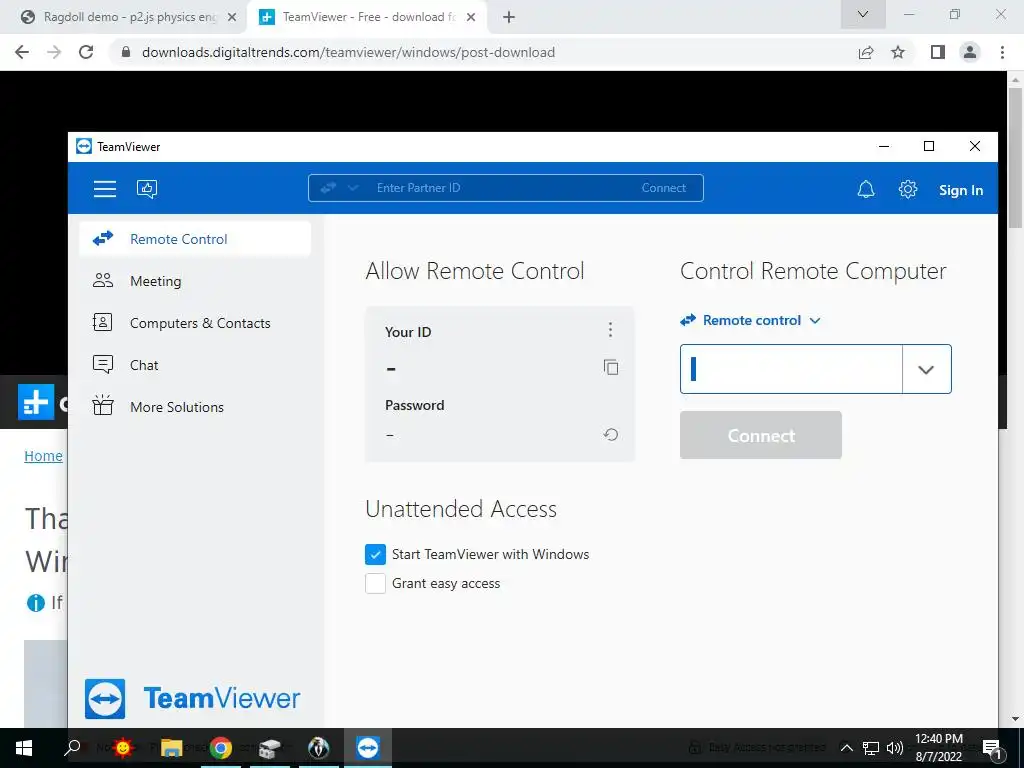Uncheck Start TeamViewer with Windows

point(376,554)
